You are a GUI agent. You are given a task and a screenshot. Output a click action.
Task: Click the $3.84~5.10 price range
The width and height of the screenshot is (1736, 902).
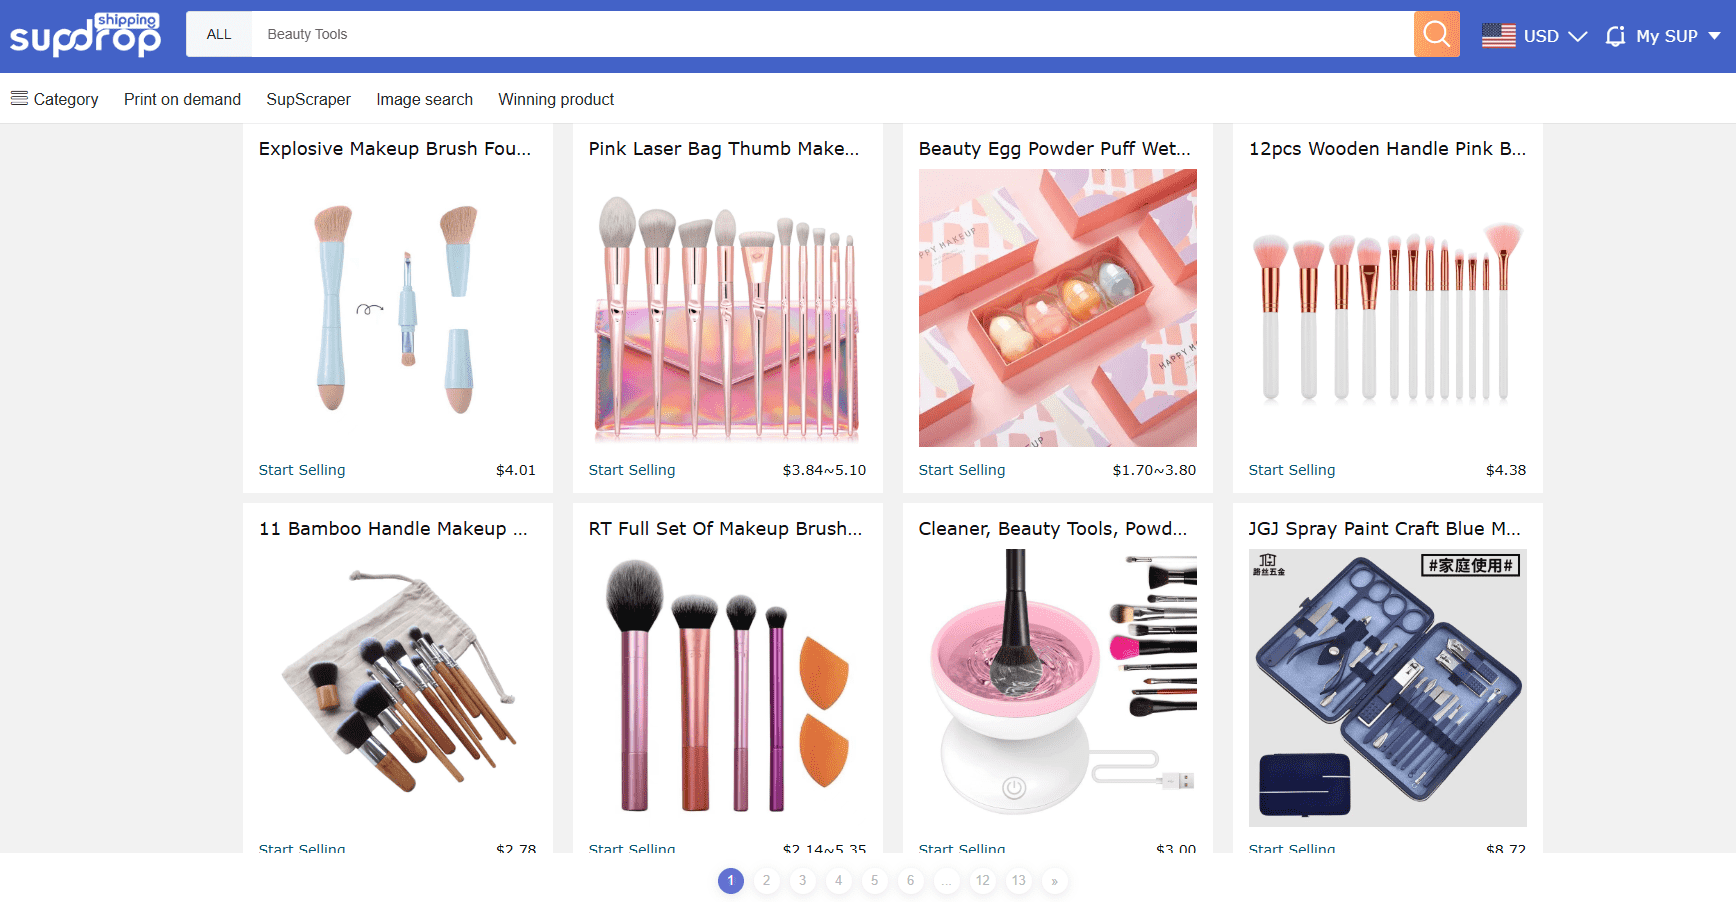[x=824, y=470]
